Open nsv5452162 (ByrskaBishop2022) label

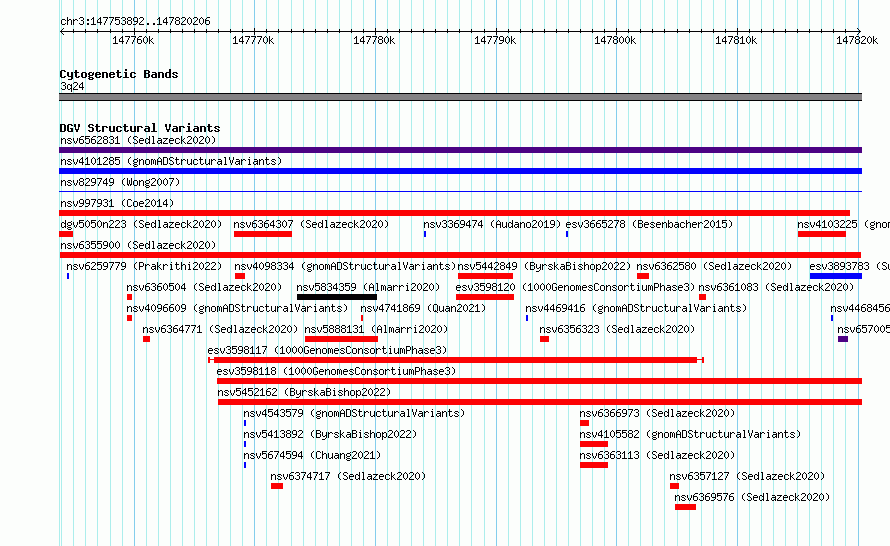pos(304,392)
